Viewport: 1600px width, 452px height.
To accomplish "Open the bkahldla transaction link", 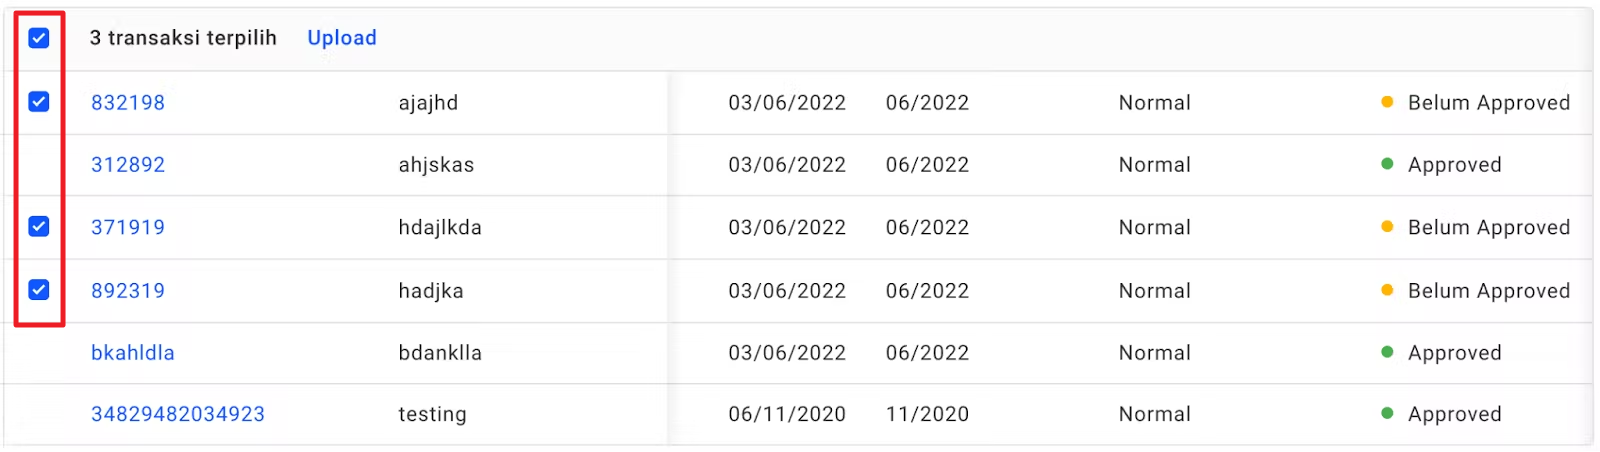I will pyautogui.click(x=133, y=353).
